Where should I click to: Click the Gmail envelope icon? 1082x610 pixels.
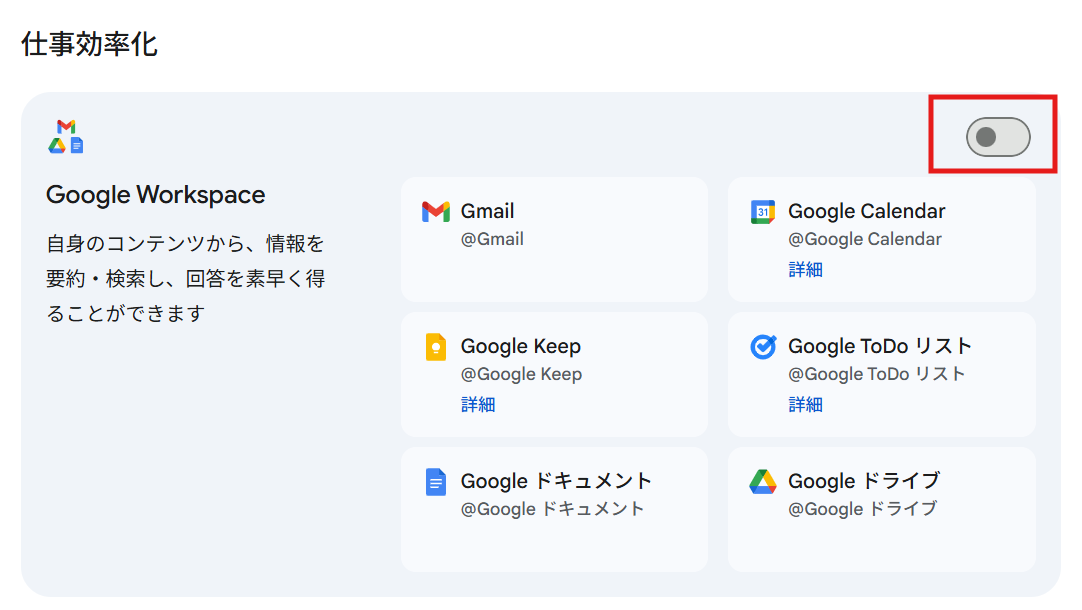(435, 211)
